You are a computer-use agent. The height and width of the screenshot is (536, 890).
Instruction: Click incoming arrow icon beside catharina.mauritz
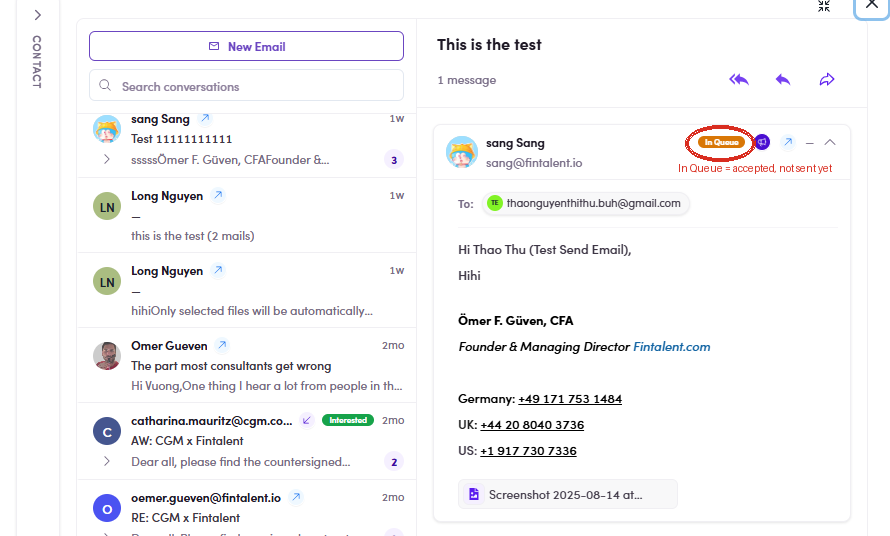(307, 420)
